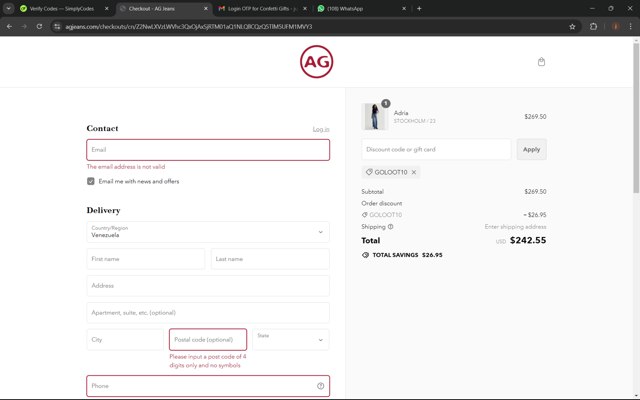Click the GOLOOT10 tag icon chip
640x400 pixels.
click(x=369, y=172)
